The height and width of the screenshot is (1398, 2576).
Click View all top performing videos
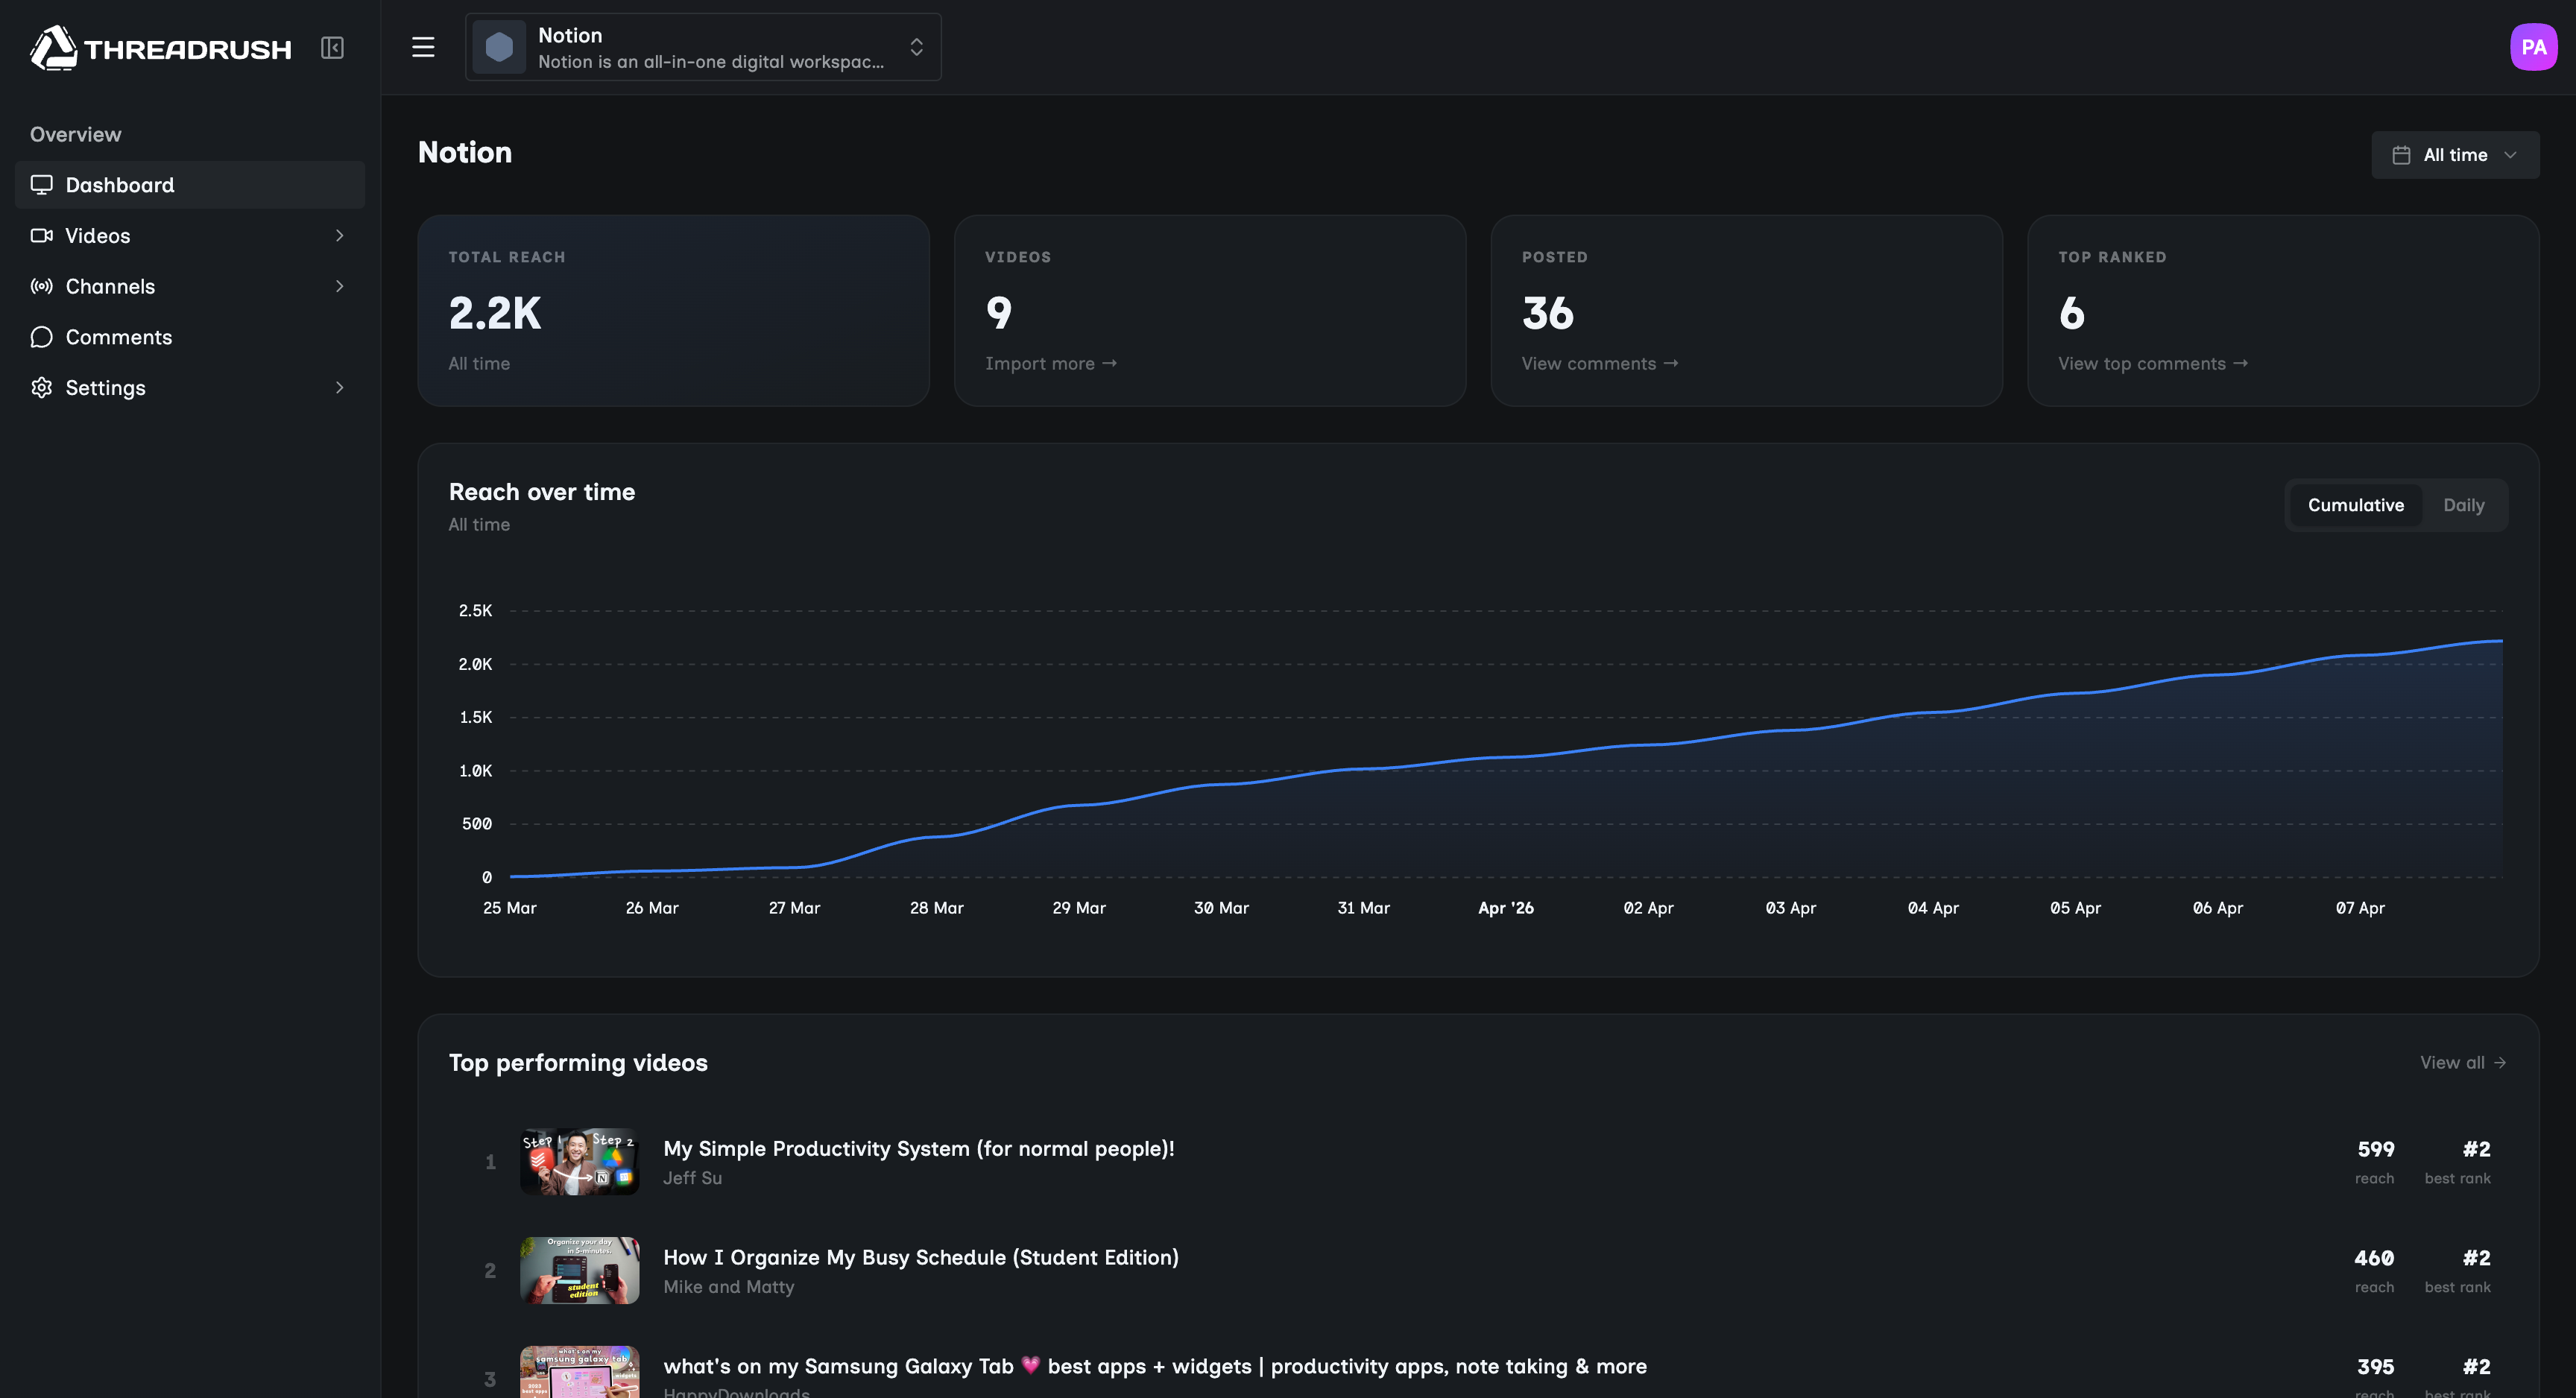(2462, 1063)
